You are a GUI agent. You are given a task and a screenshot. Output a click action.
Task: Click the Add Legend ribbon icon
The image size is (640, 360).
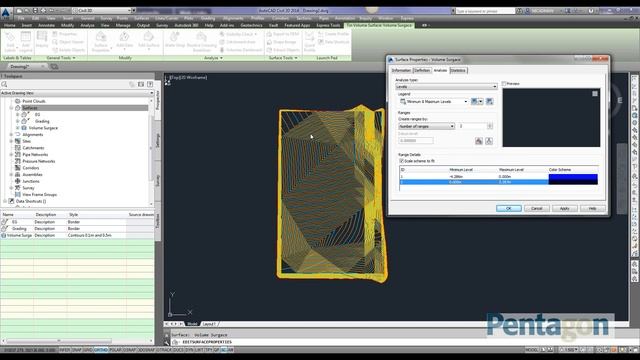click(26, 37)
